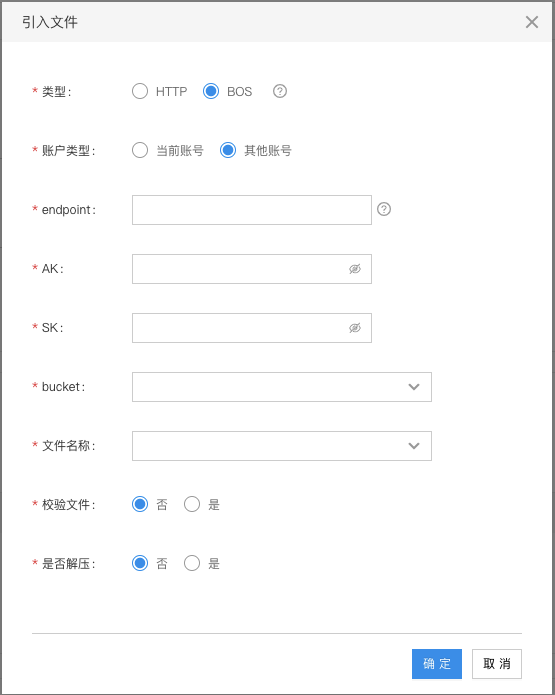Set 是否解压 to 否
Viewport: 555px width, 695px height.
pos(140,563)
